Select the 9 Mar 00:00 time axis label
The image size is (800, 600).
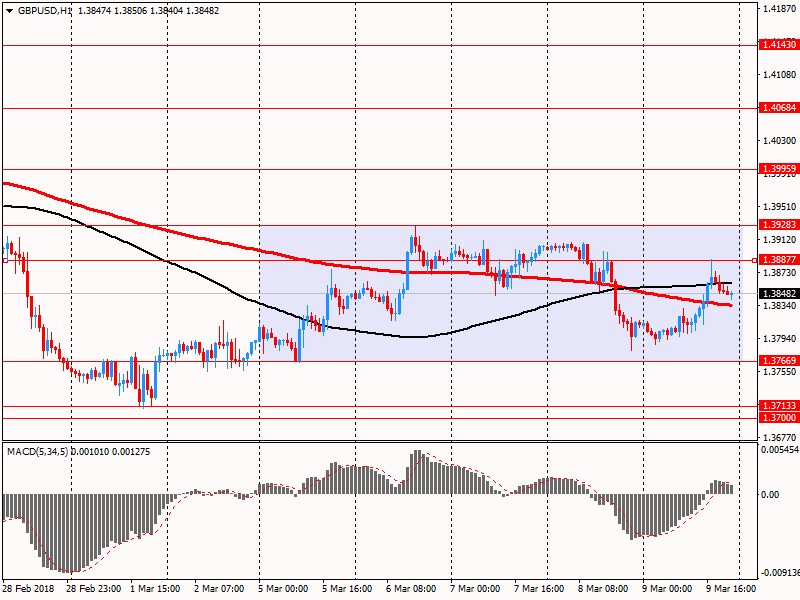(x=667, y=589)
